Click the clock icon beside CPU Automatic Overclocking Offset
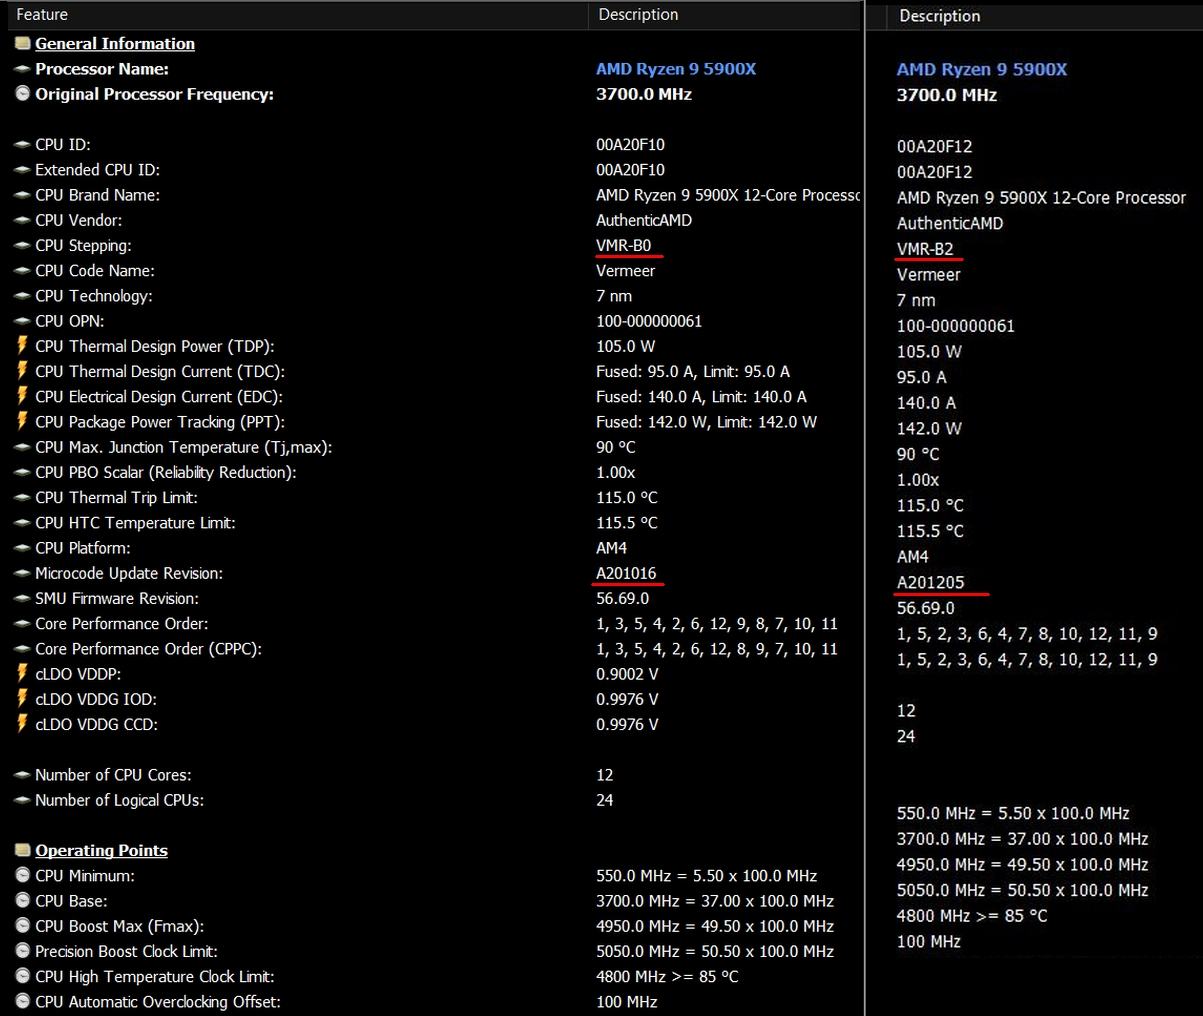The image size is (1203, 1016). 22,1001
